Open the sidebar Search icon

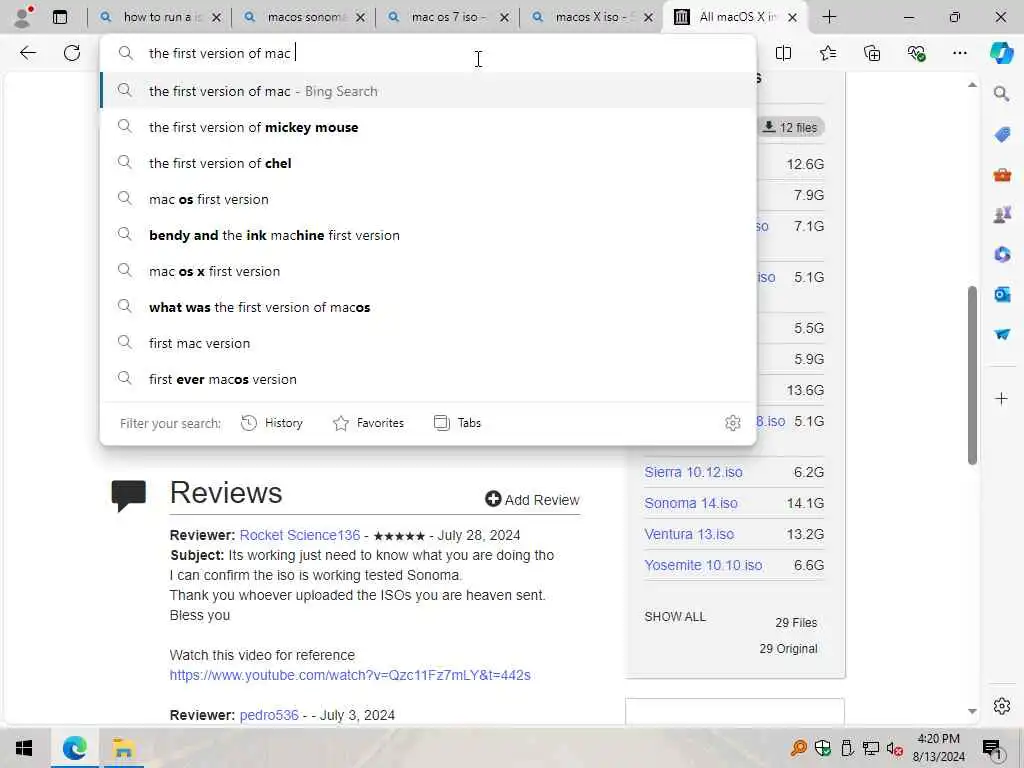click(x=1002, y=94)
